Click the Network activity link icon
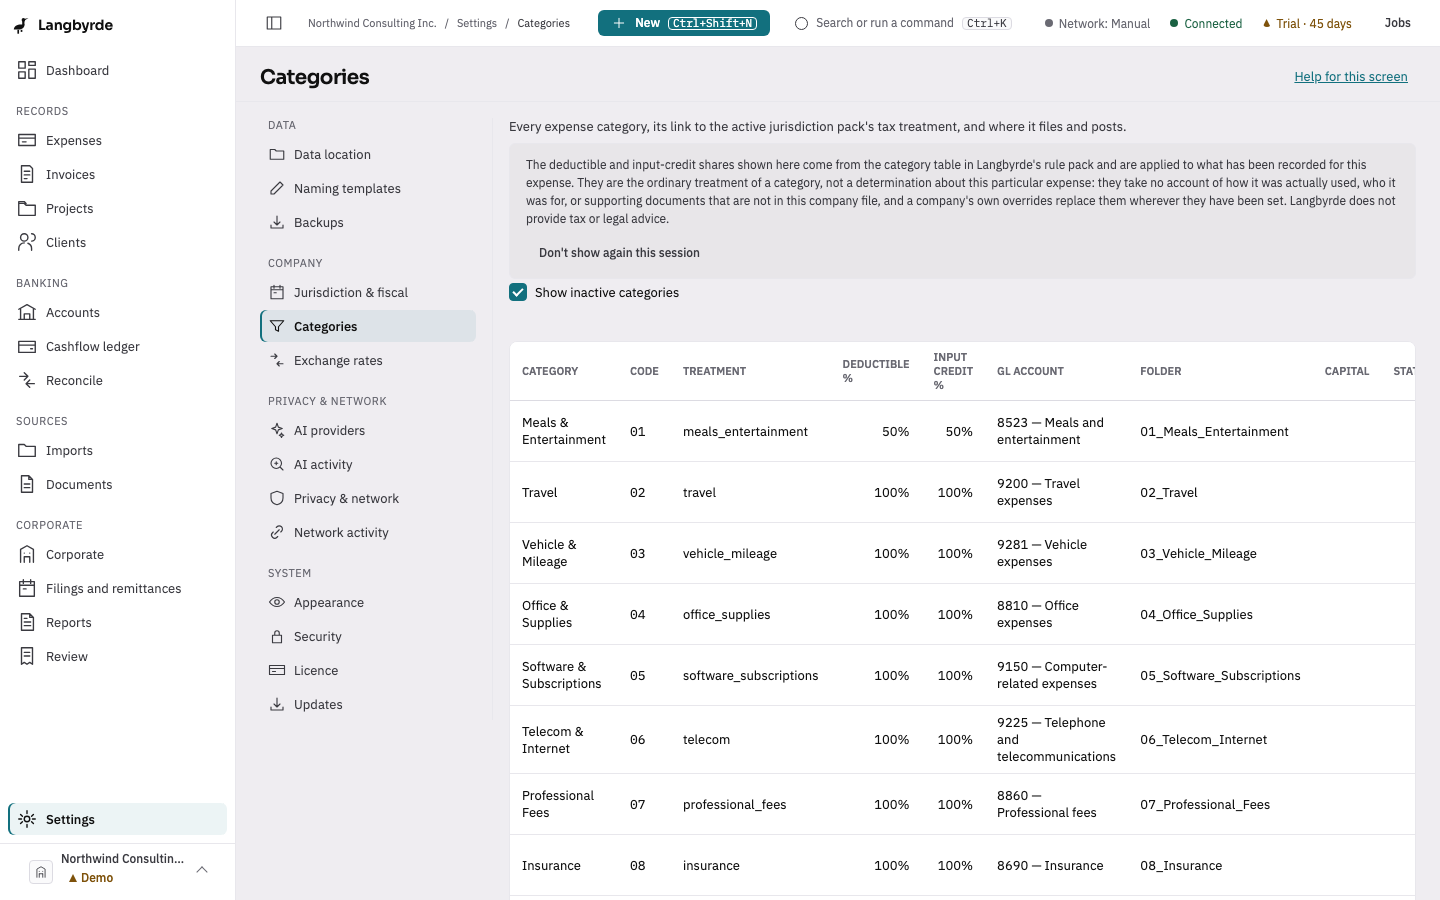The width and height of the screenshot is (1440, 900). (277, 532)
